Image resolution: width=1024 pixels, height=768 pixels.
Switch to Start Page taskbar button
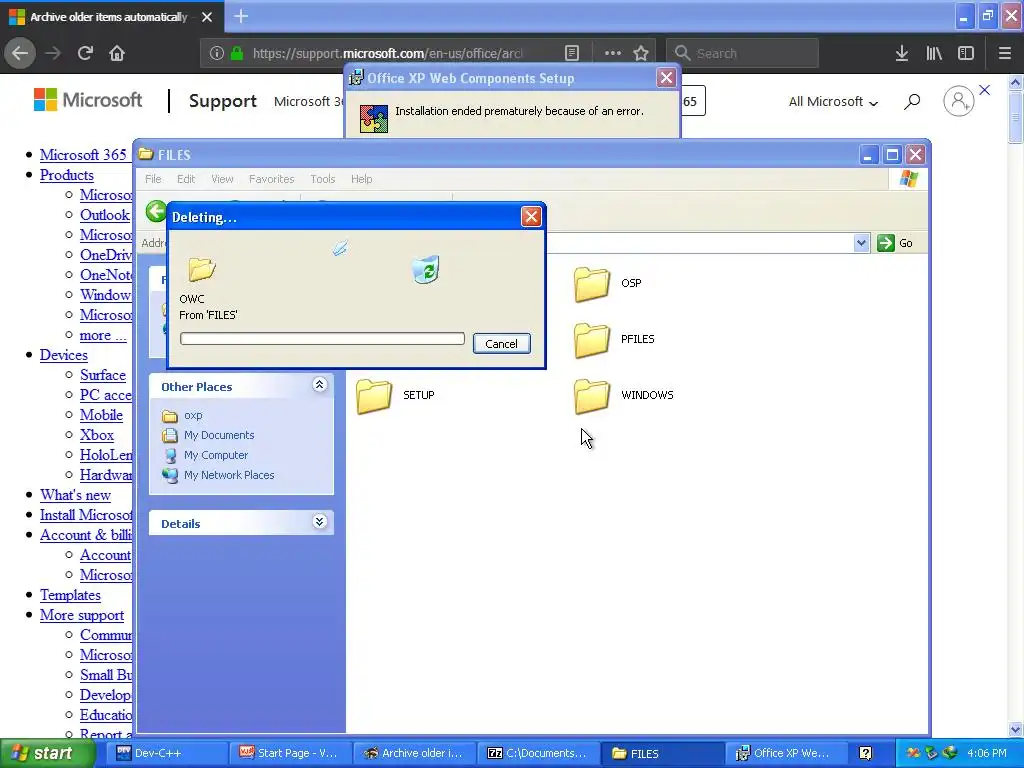click(289, 754)
